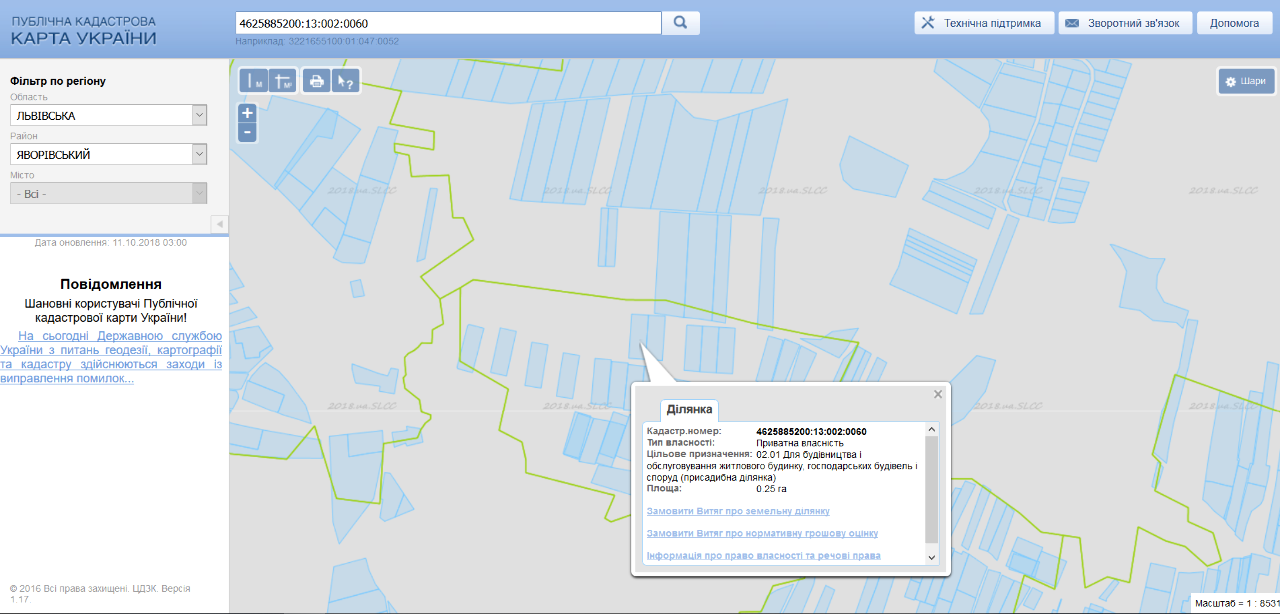Focus the cadastral number search field

click(448, 23)
